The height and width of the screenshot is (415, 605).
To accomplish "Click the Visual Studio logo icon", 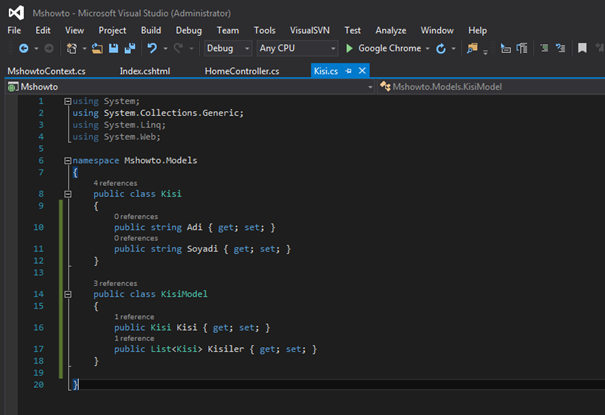I will coord(16,13).
